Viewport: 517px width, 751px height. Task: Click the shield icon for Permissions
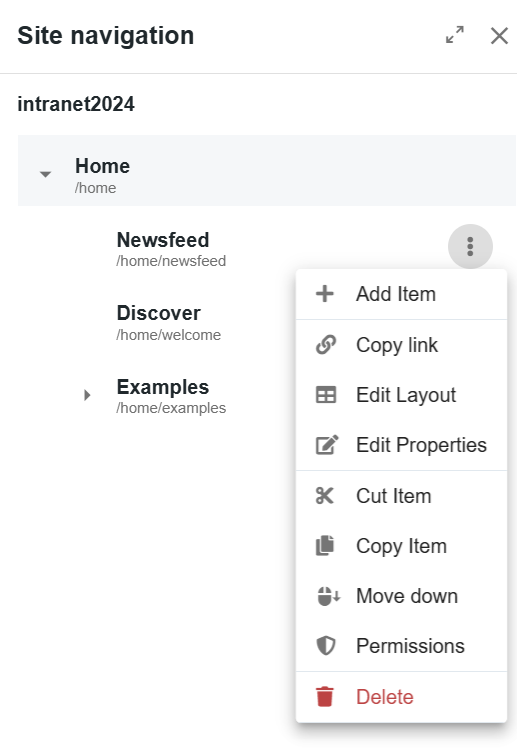click(x=326, y=646)
